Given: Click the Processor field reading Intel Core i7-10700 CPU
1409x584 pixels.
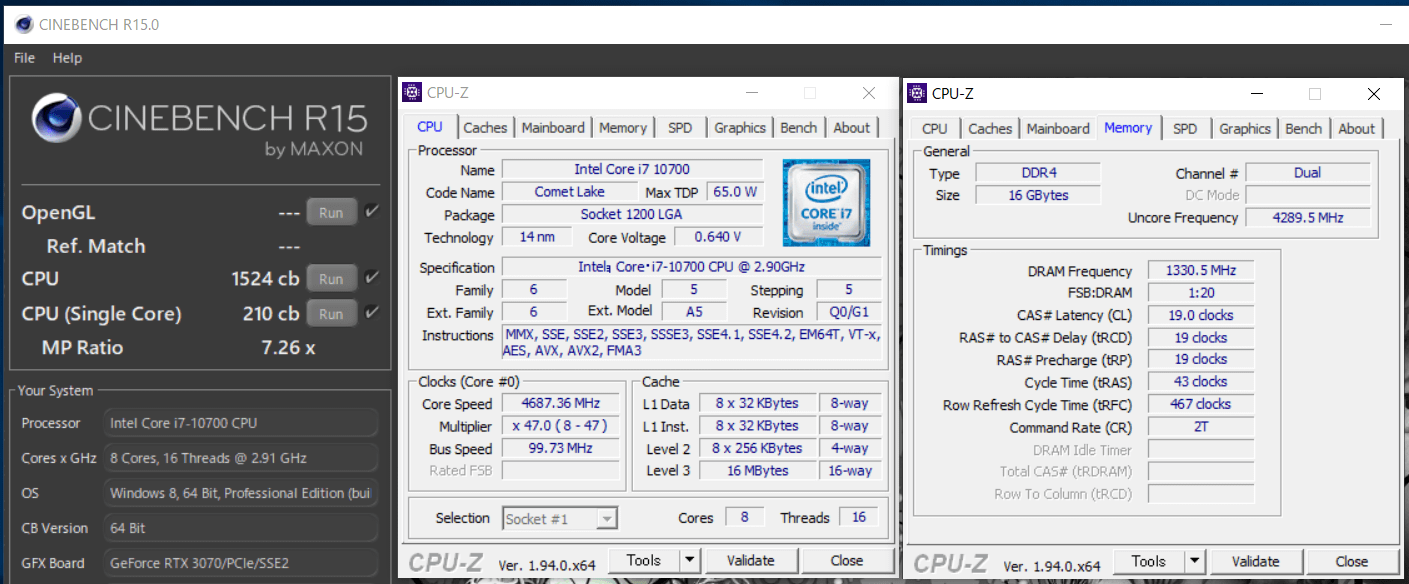Looking at the screenshot, I should (241, 423).
